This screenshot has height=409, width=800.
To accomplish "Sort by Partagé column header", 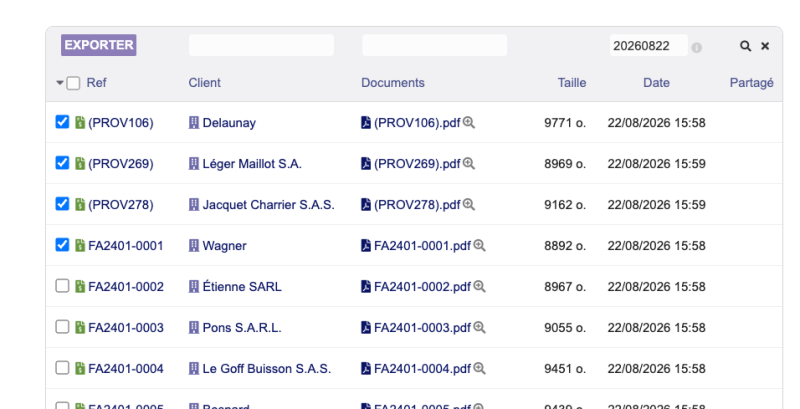I will tap(752, 83).
